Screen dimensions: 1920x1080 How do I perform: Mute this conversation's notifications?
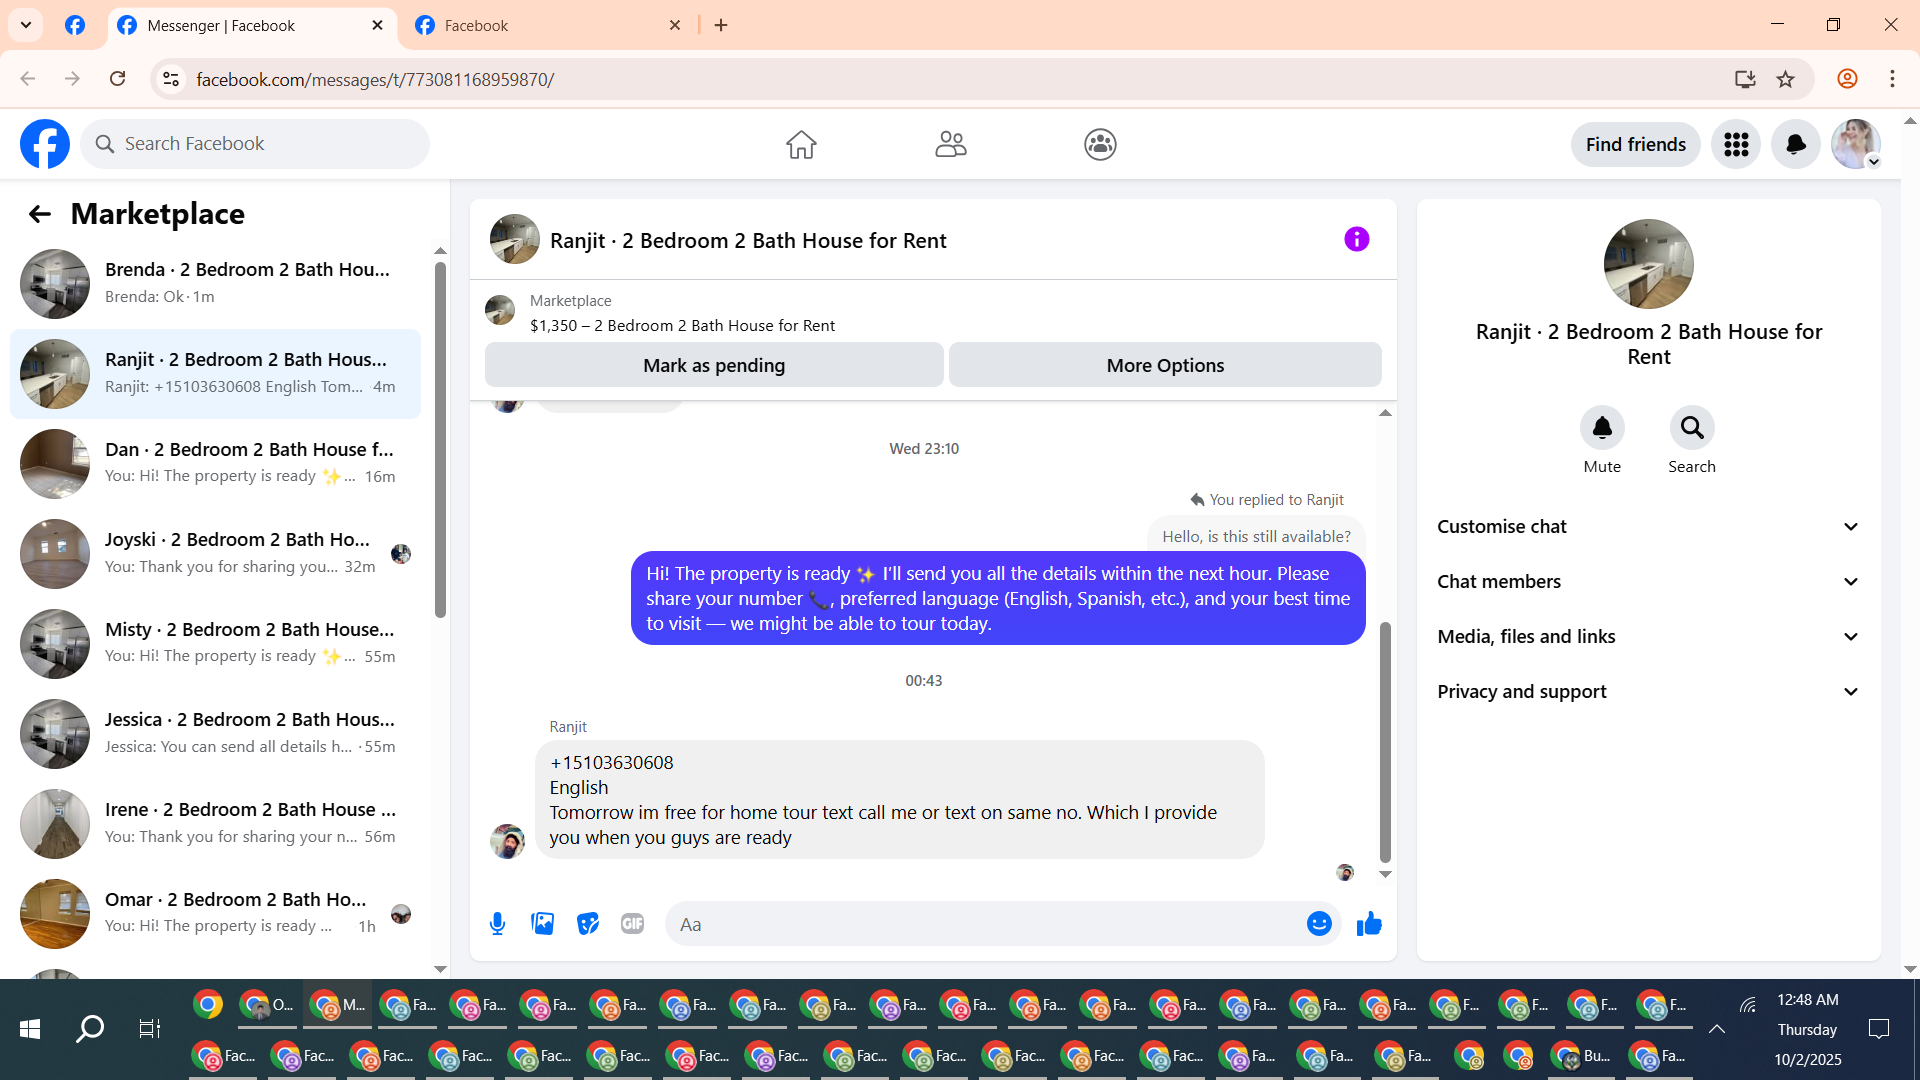(1602, 428)
